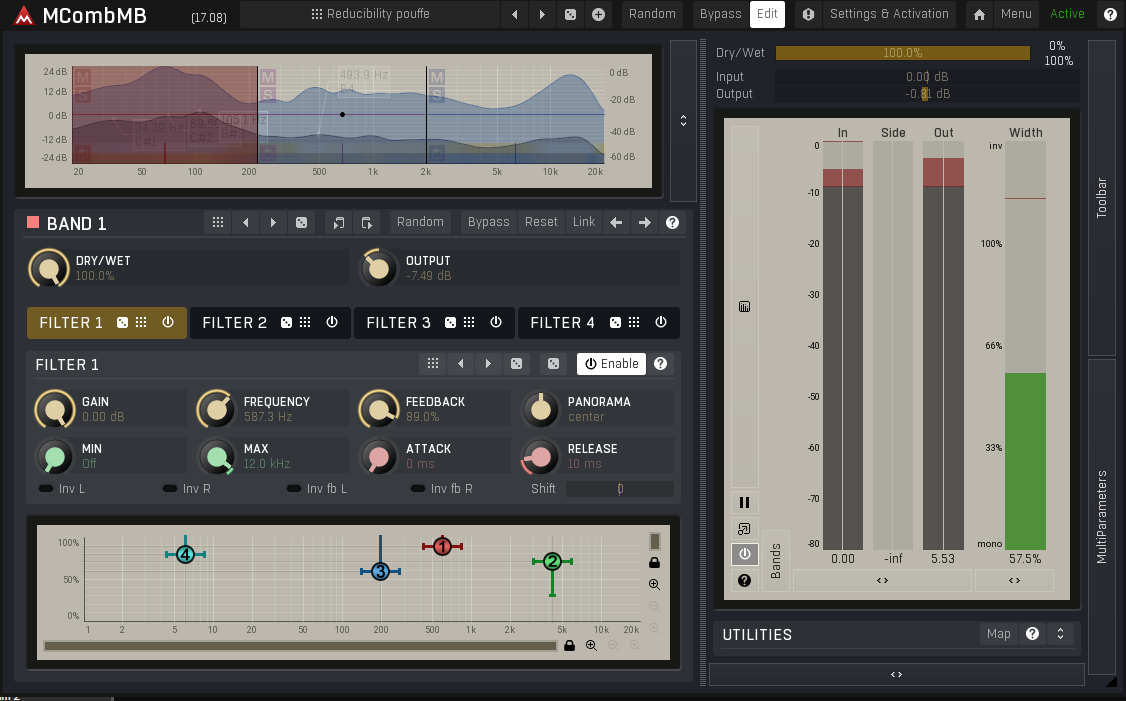Adjust the Output gain slider

pyautogui.click(x=926, y=94)
